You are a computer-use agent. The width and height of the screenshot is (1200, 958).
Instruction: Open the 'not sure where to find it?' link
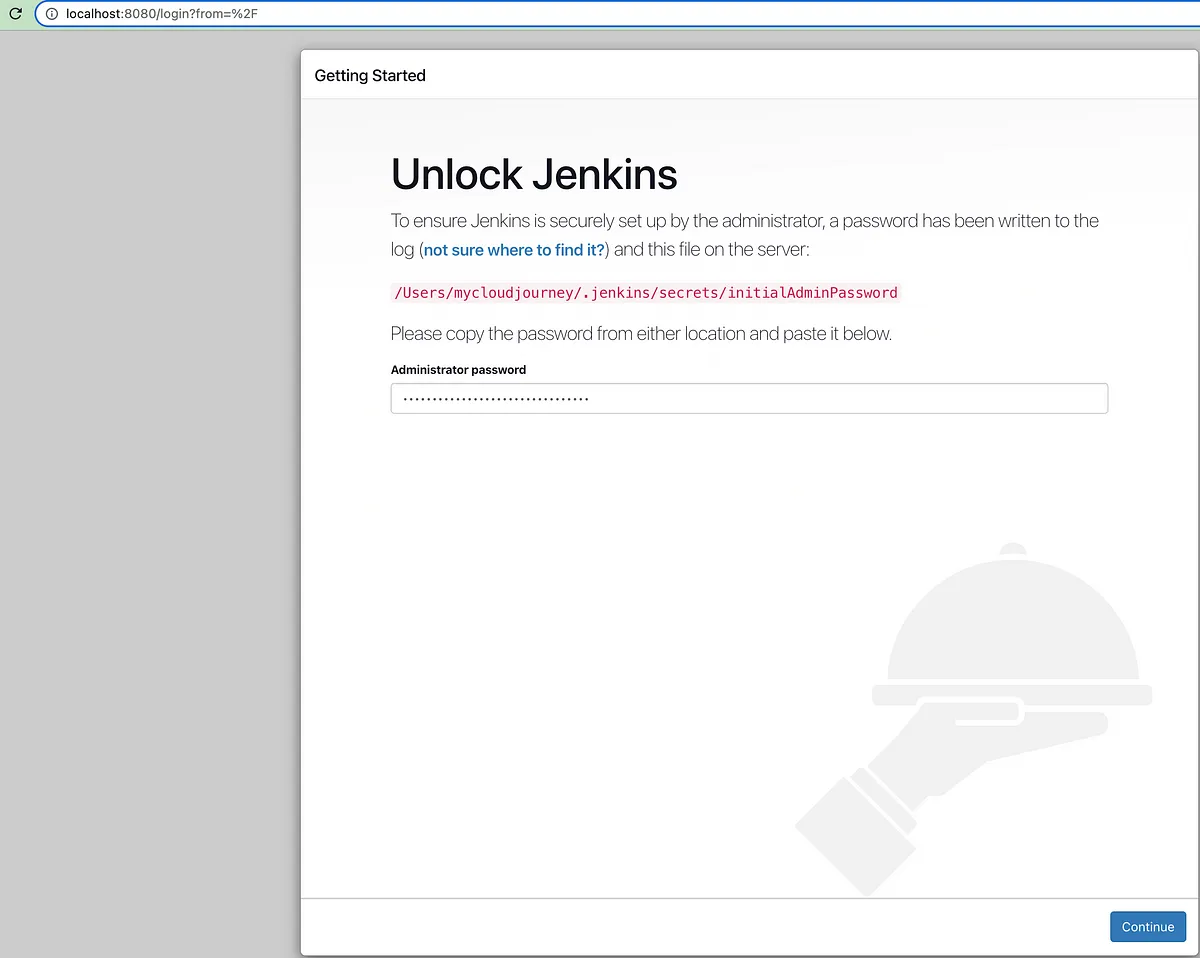coord(514,249)
